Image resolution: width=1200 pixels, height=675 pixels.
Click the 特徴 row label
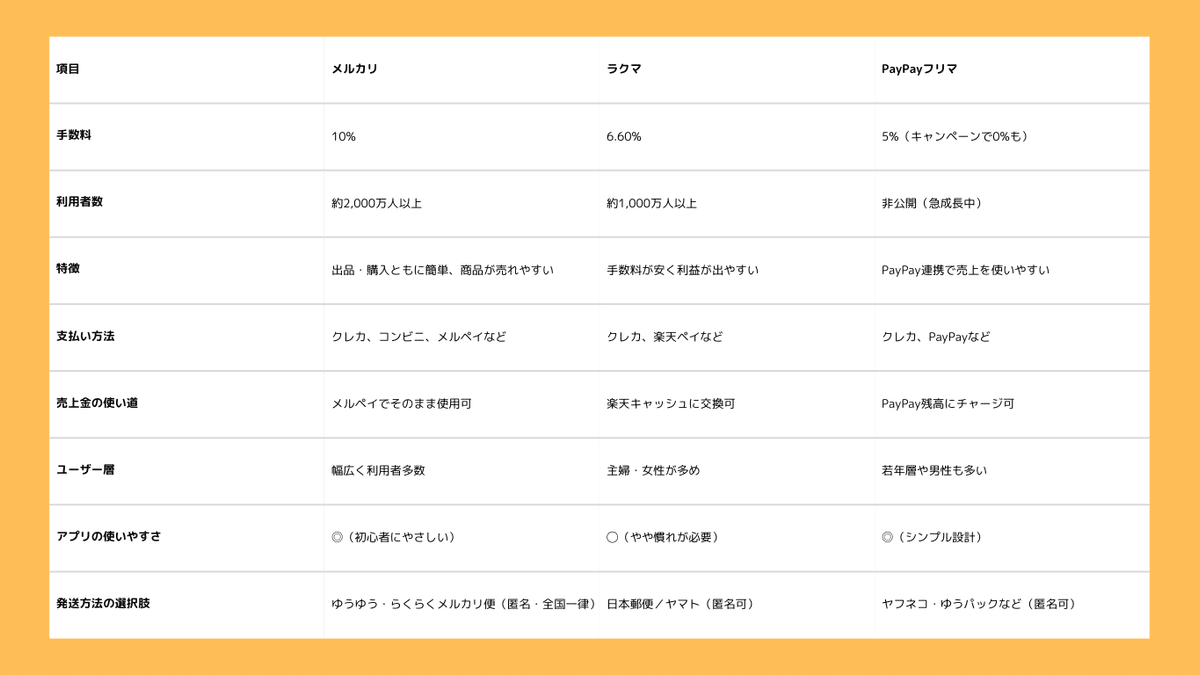(66, 270)
